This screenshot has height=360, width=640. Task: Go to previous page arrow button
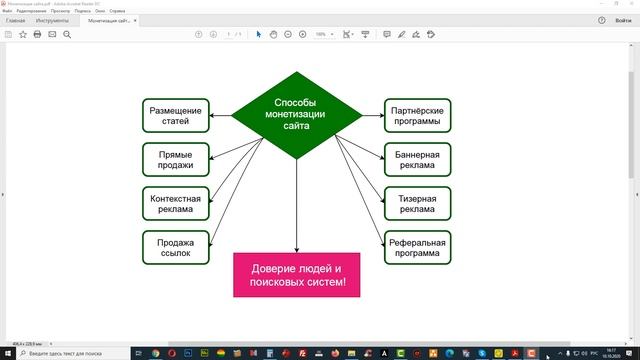coord(198,34)
